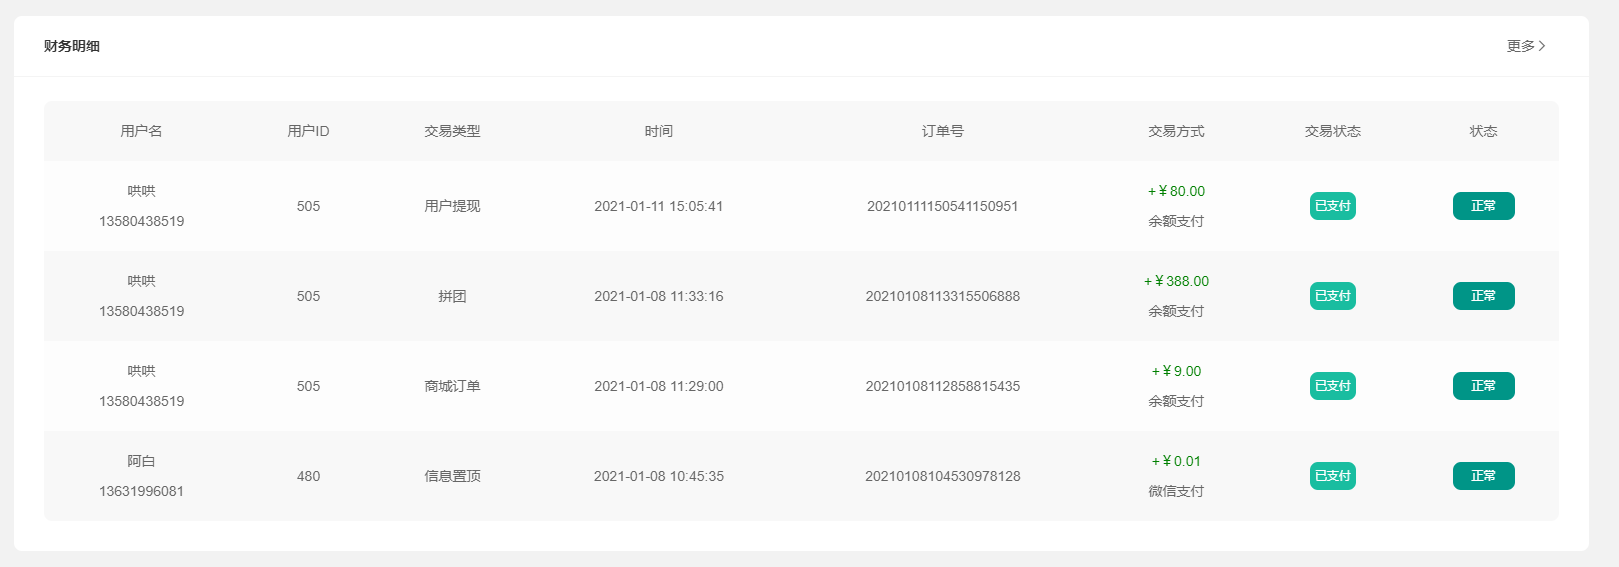Click 正常 status button in 拼团 row

1483,296
